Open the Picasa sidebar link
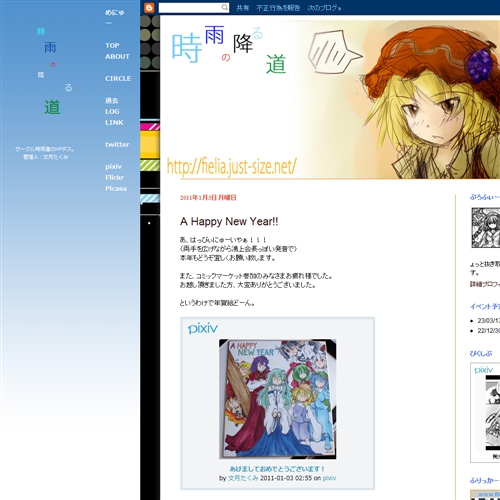Screen dimensions: 500x500 point(116,188)
